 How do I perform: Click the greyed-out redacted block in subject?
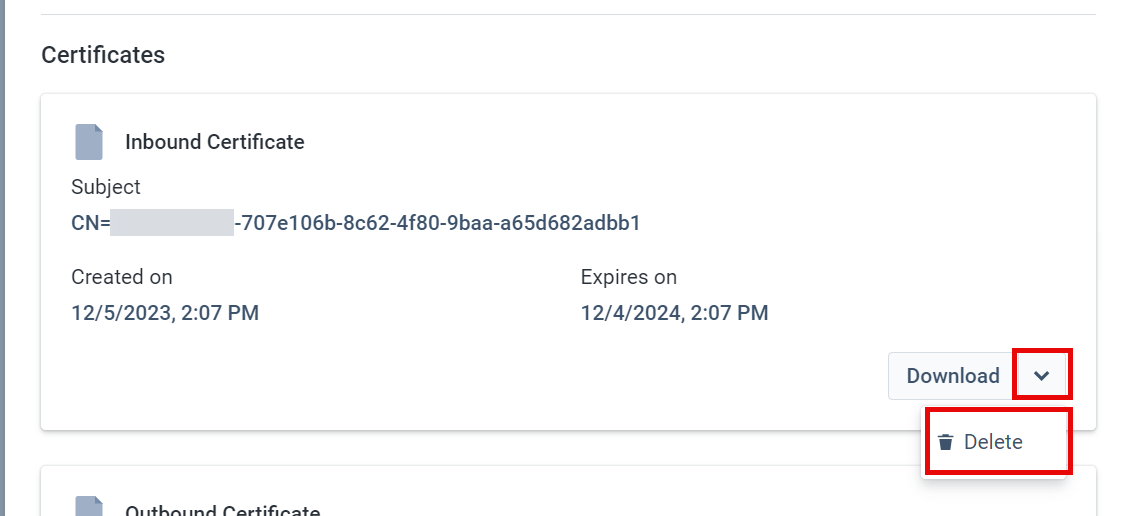(172, 223)
